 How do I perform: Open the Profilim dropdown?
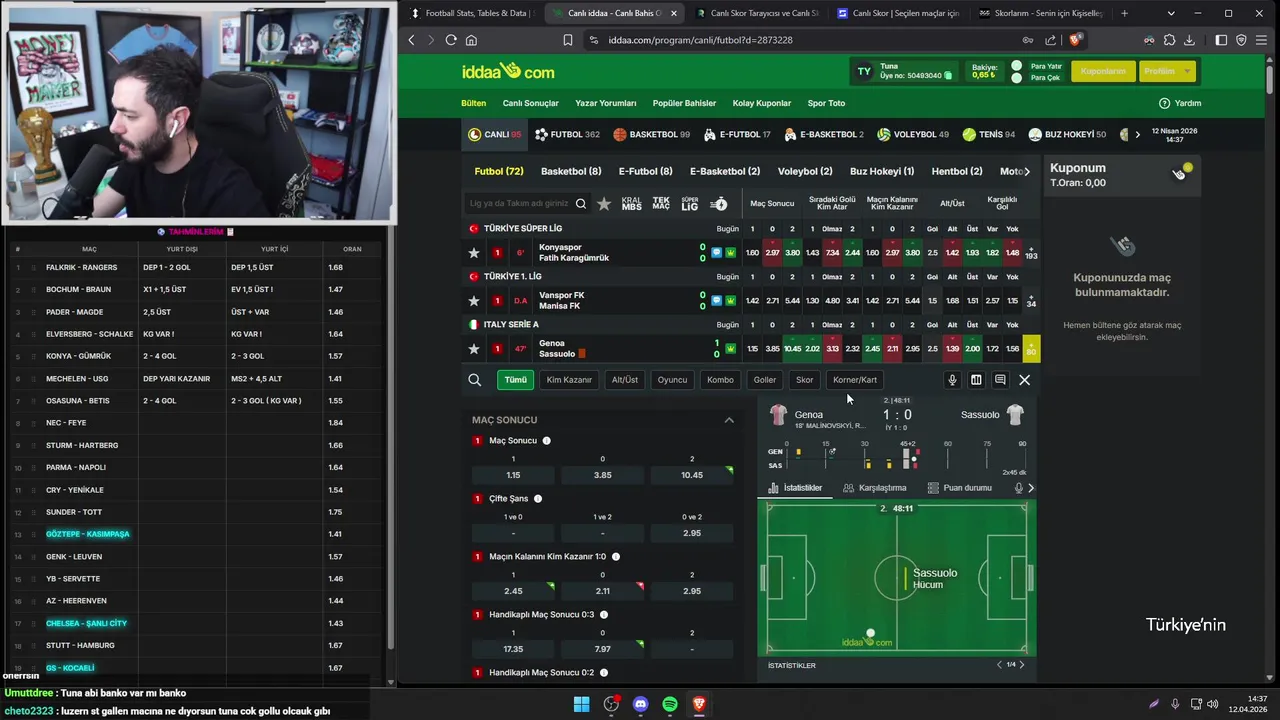pyautogui.click(x=1168, y=71)
